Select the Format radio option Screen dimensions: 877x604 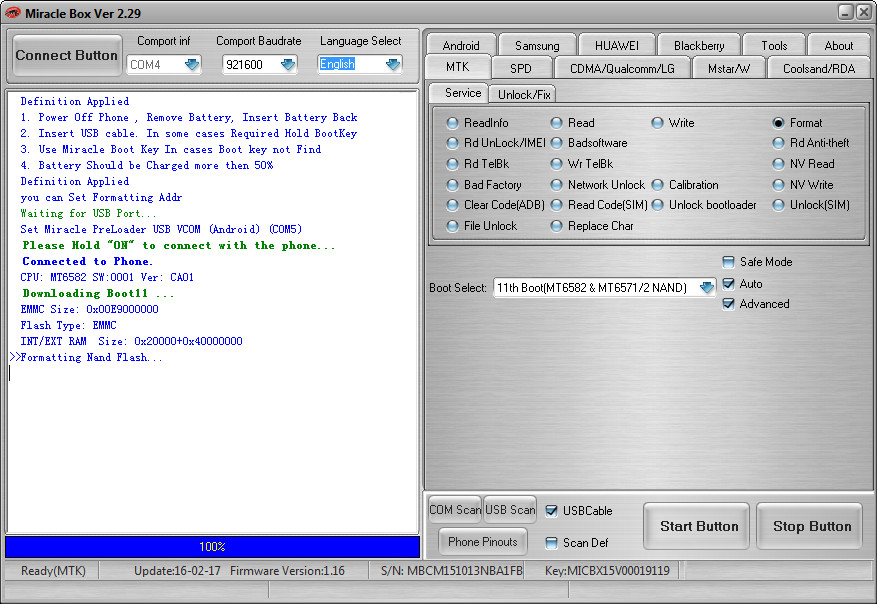(798, 122)
